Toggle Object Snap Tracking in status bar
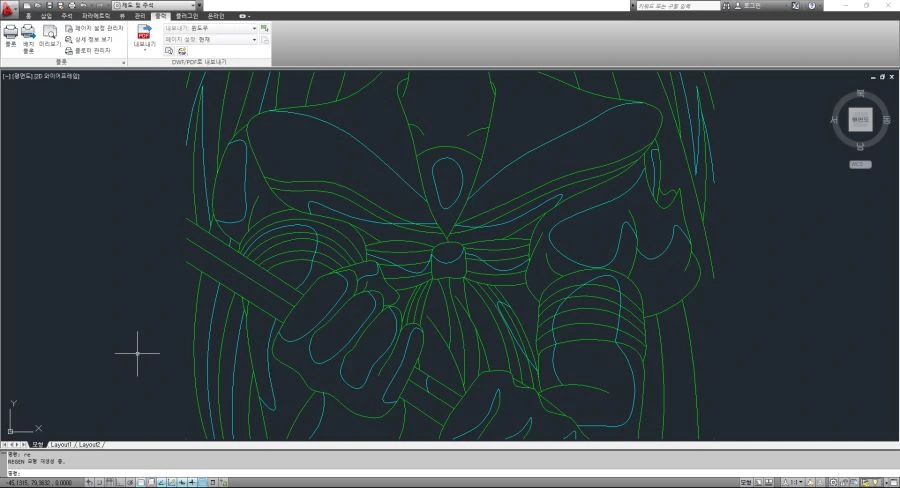Screen dimensions: 900x488 point(161,483)
